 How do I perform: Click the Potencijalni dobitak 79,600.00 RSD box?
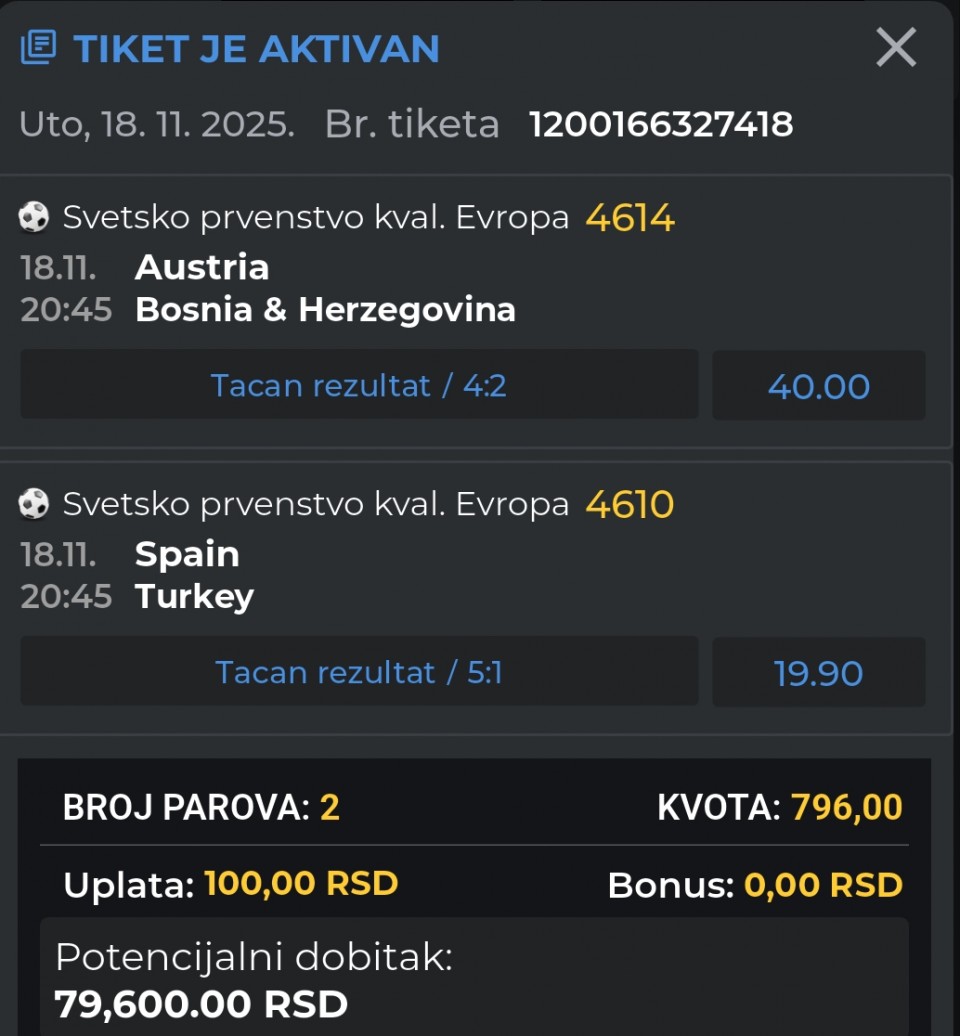tap(474, 979)
